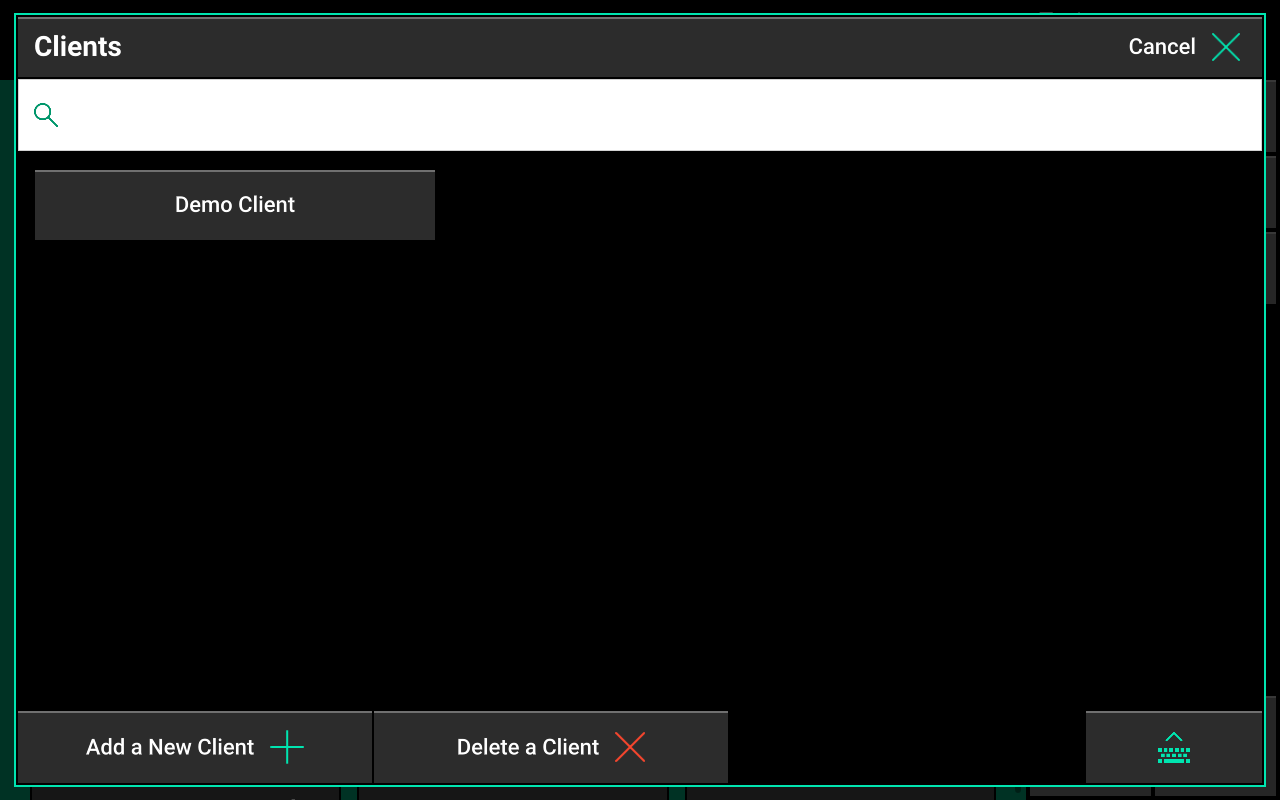1280x800 pixels.
Task: Click the Clients title text
Action: pos(78,47)
